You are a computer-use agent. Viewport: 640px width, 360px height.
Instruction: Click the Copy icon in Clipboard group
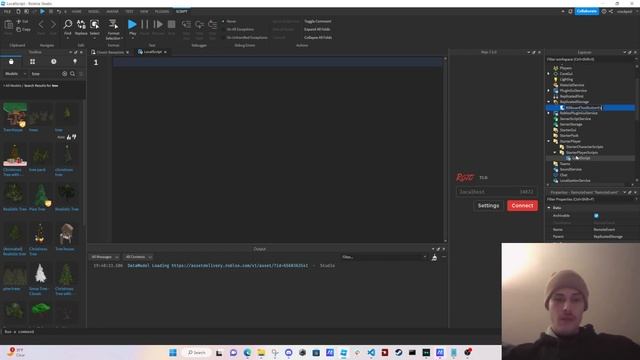(x=19, y=29)
